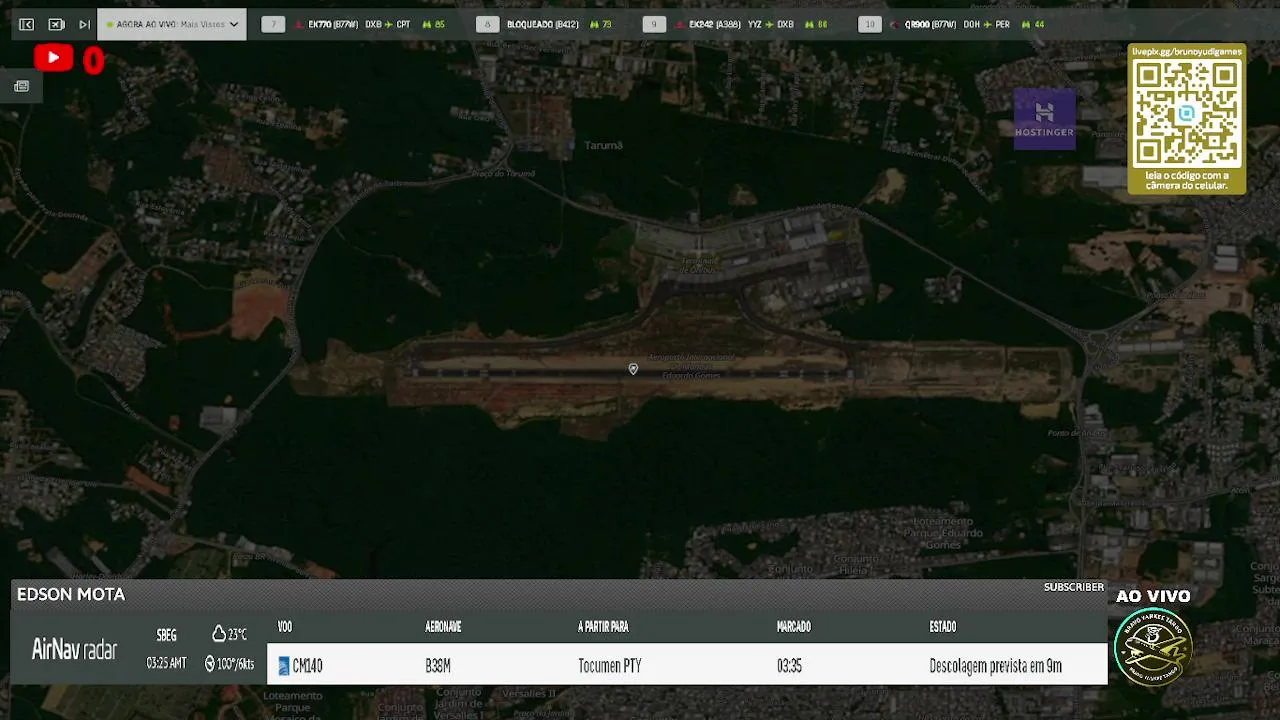Click the binoculars viewer count 88
1280x720 pixels.
pos(816,24)
